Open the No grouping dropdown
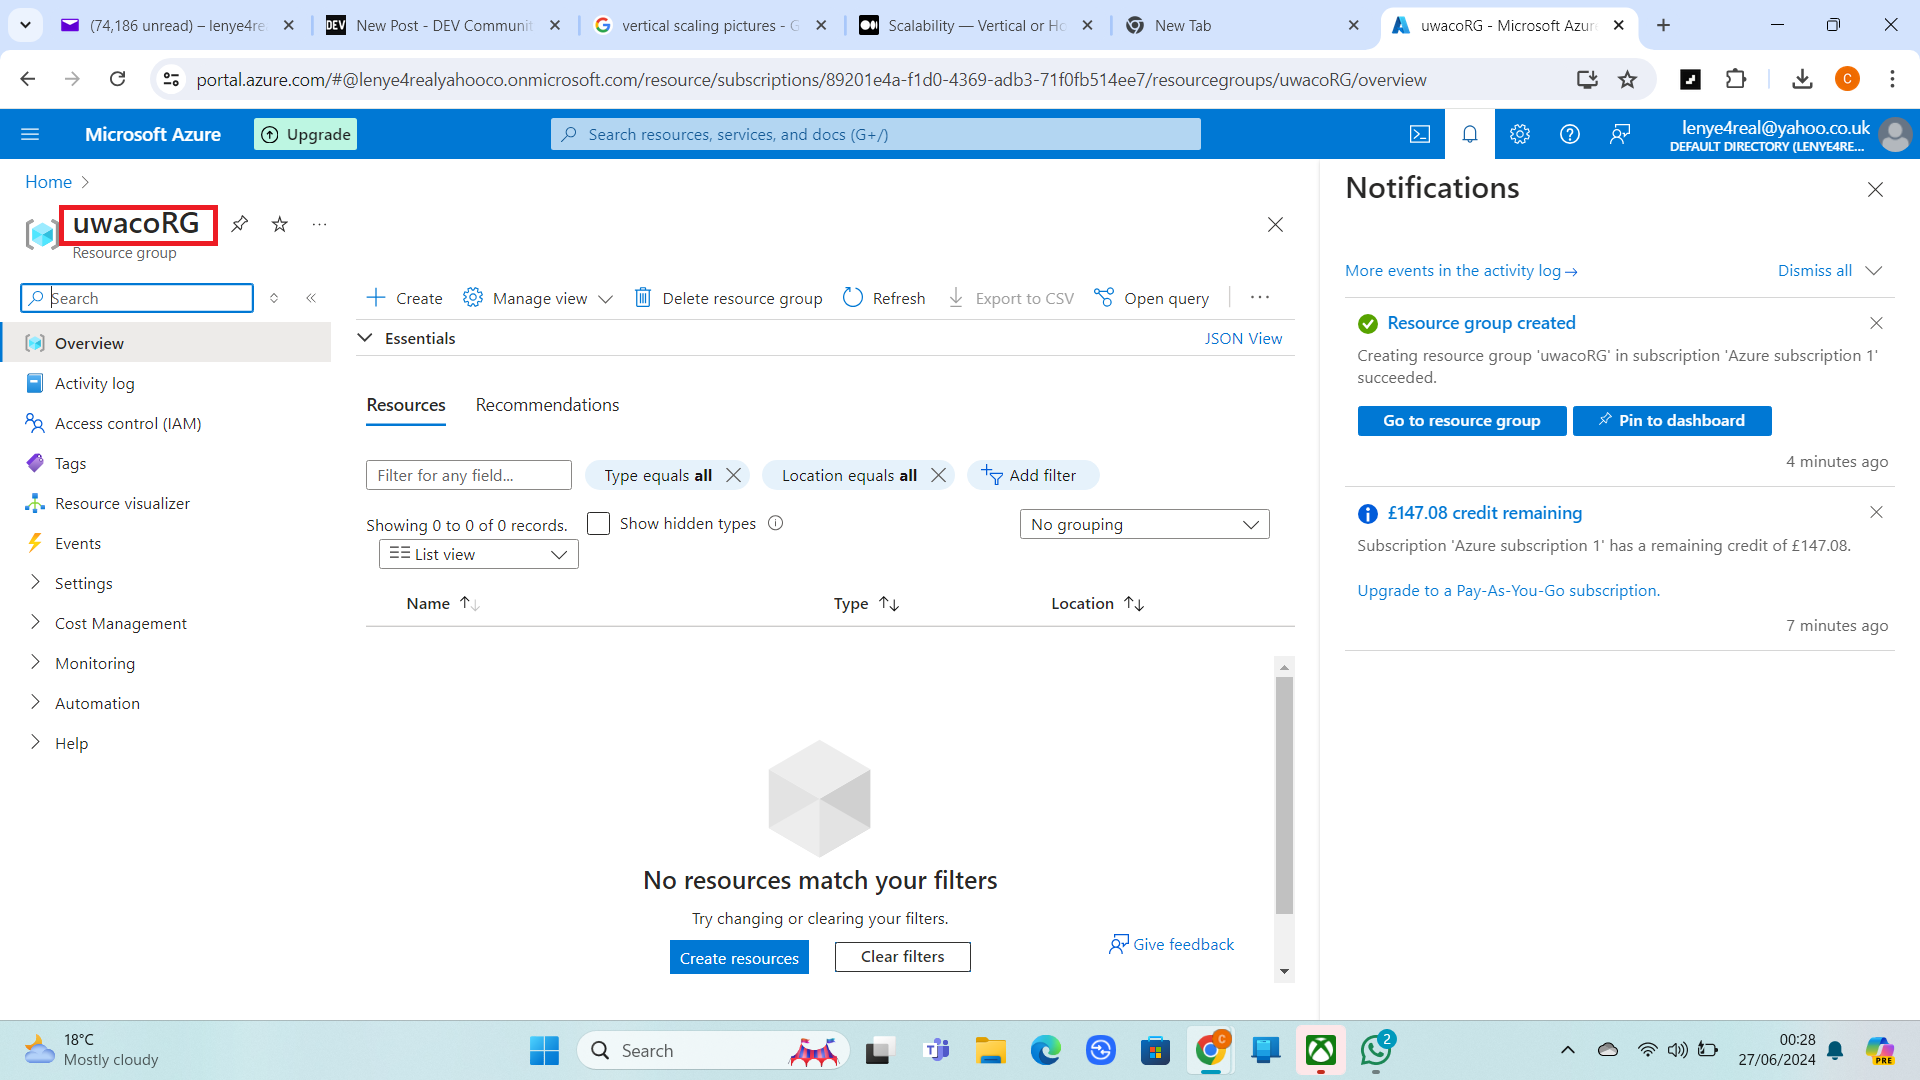1920x1080 pixels. [1144, 524]
